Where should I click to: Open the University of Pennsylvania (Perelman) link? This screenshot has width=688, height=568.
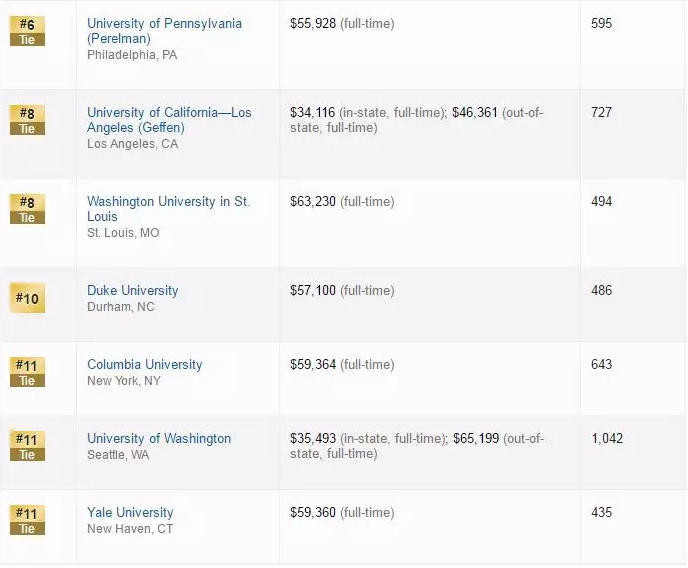[164, 31]
